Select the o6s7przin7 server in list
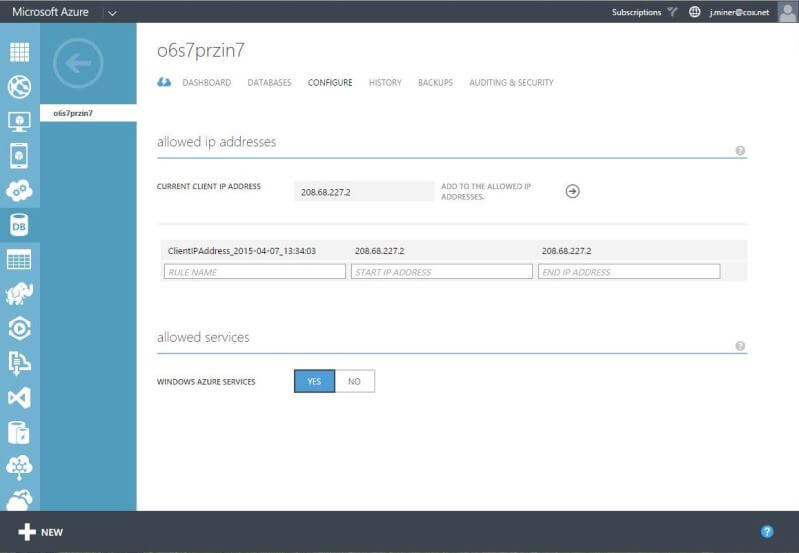 73,113
